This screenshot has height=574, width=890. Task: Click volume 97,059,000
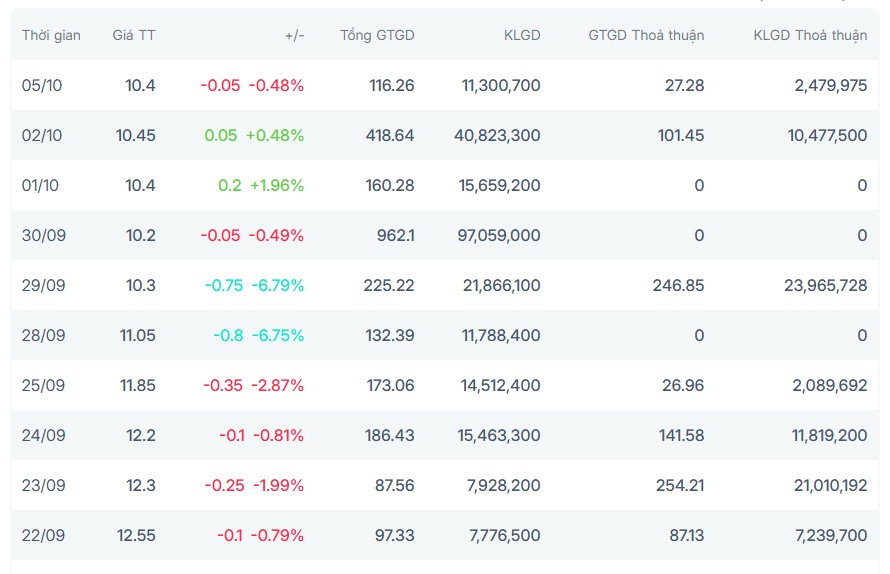[x=499, y=235]
